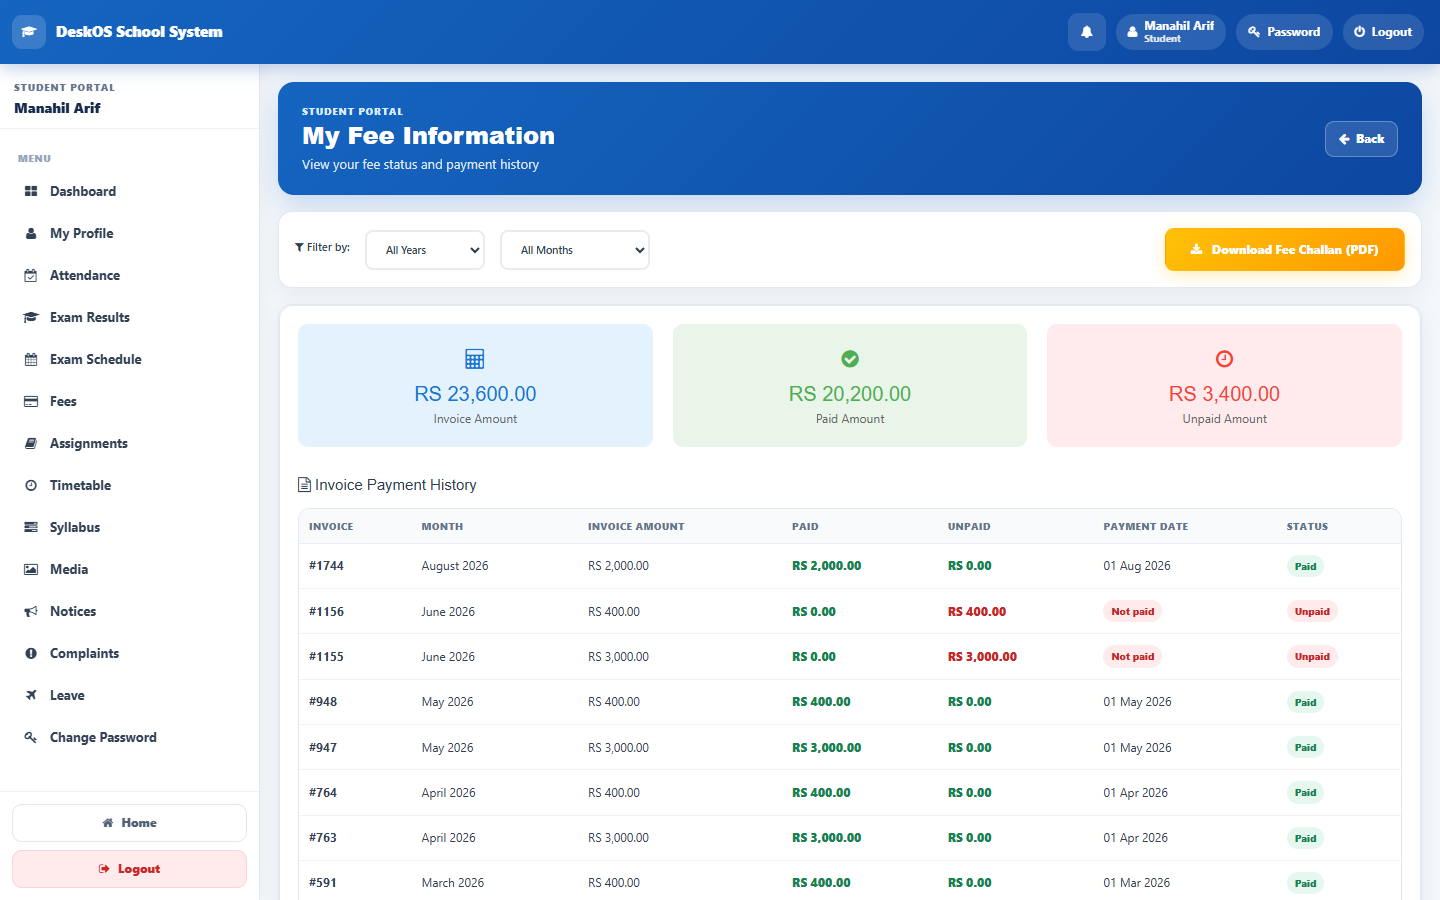This screenshot has height=900, width=1440.
Task: Open the Timetable menu item
Action: click(x=130, y=485)
